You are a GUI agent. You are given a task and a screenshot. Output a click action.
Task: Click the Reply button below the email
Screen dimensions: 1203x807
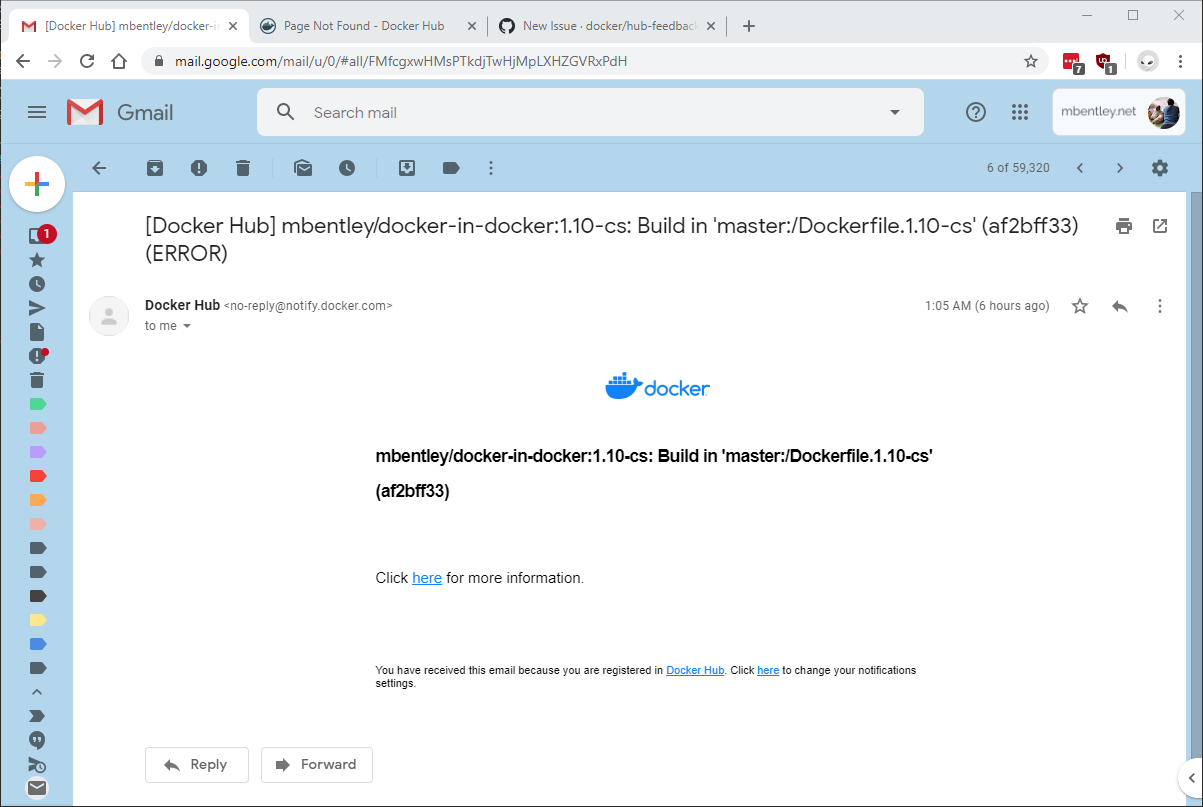[x=196, y=764]
